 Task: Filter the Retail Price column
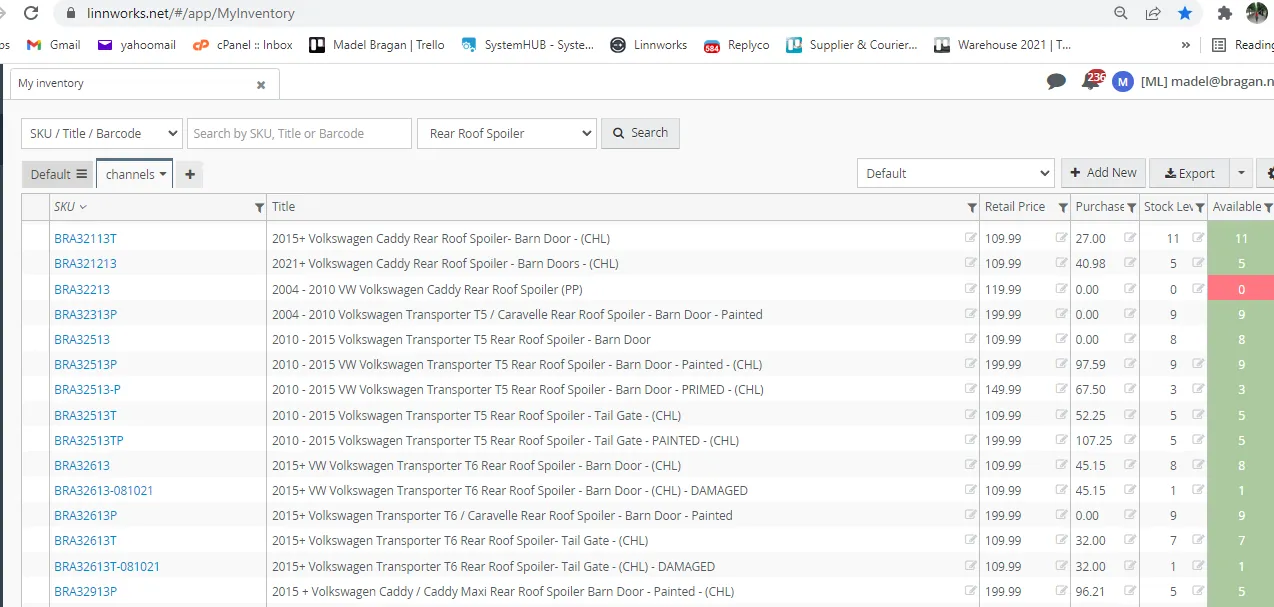click(x=1063, y=208)
